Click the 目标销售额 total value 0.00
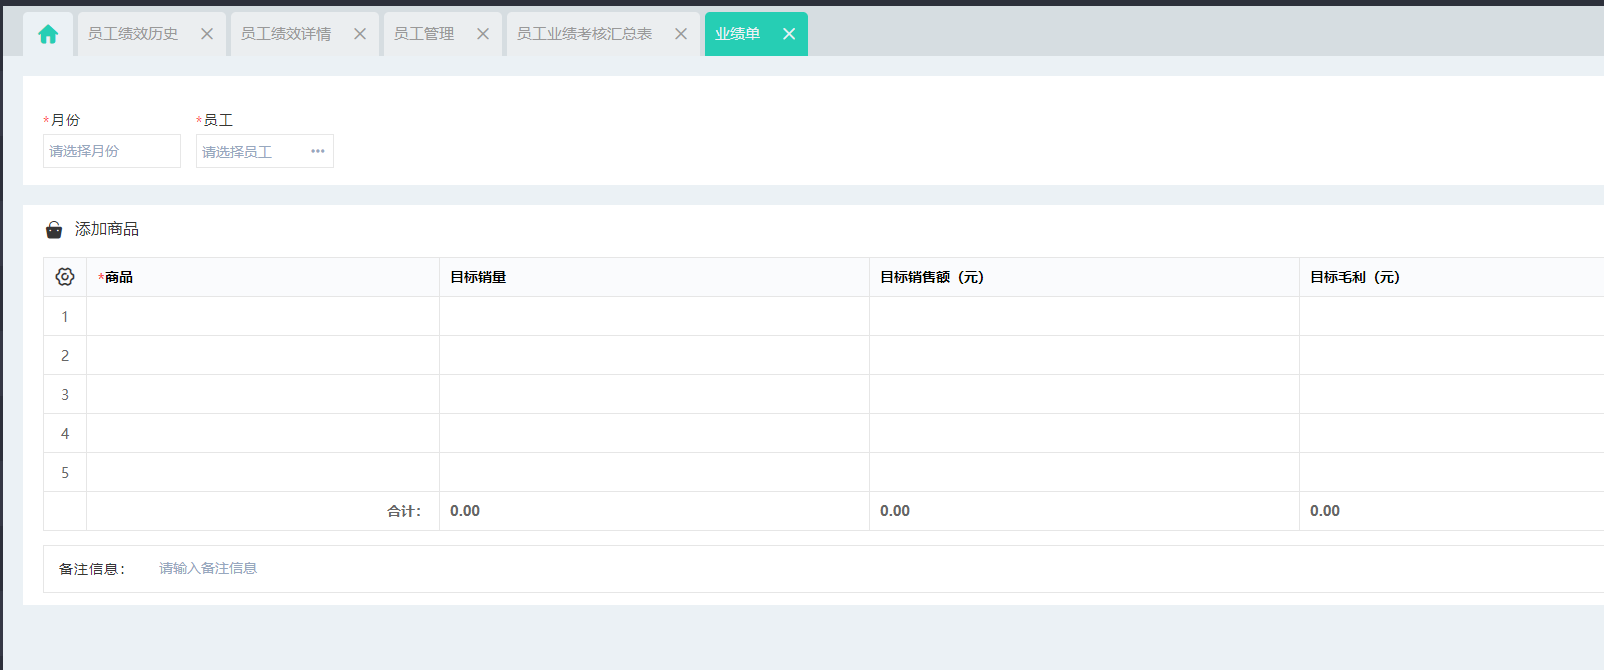Viewport: 1604px width, 670px height. [895, 511]
